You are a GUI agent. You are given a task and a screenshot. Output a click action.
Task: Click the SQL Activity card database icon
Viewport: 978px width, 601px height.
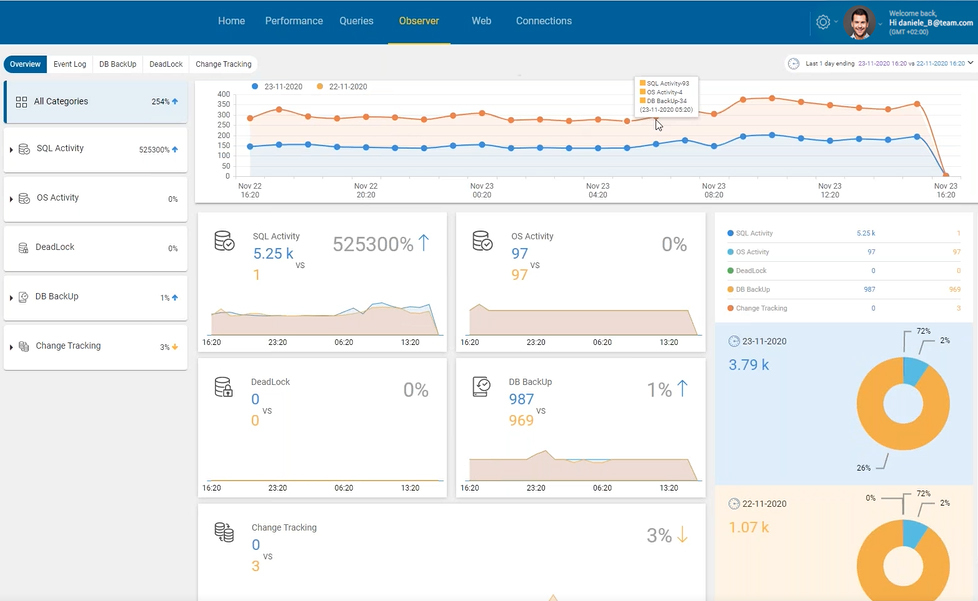[225, 241]
